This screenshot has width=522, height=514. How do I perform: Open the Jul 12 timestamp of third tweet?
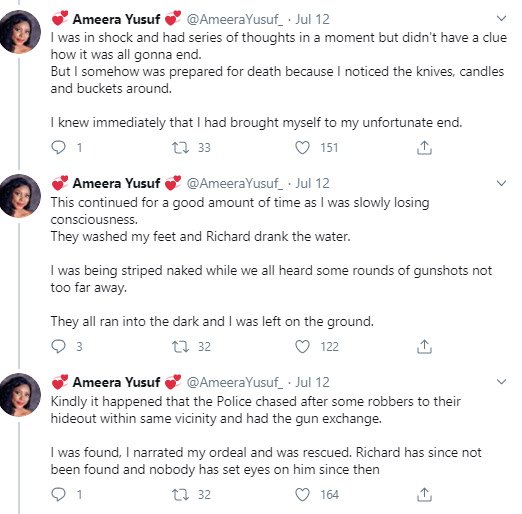[312, 382]
